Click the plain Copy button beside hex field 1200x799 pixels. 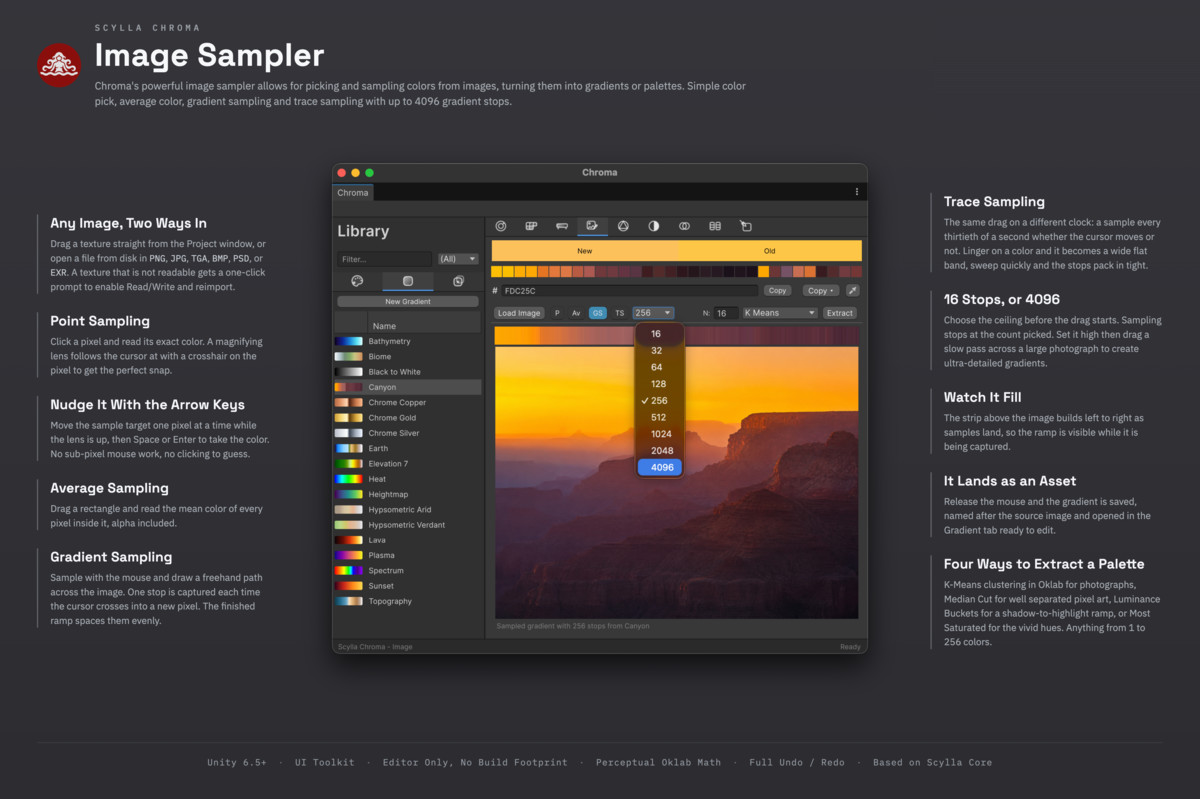777,290
